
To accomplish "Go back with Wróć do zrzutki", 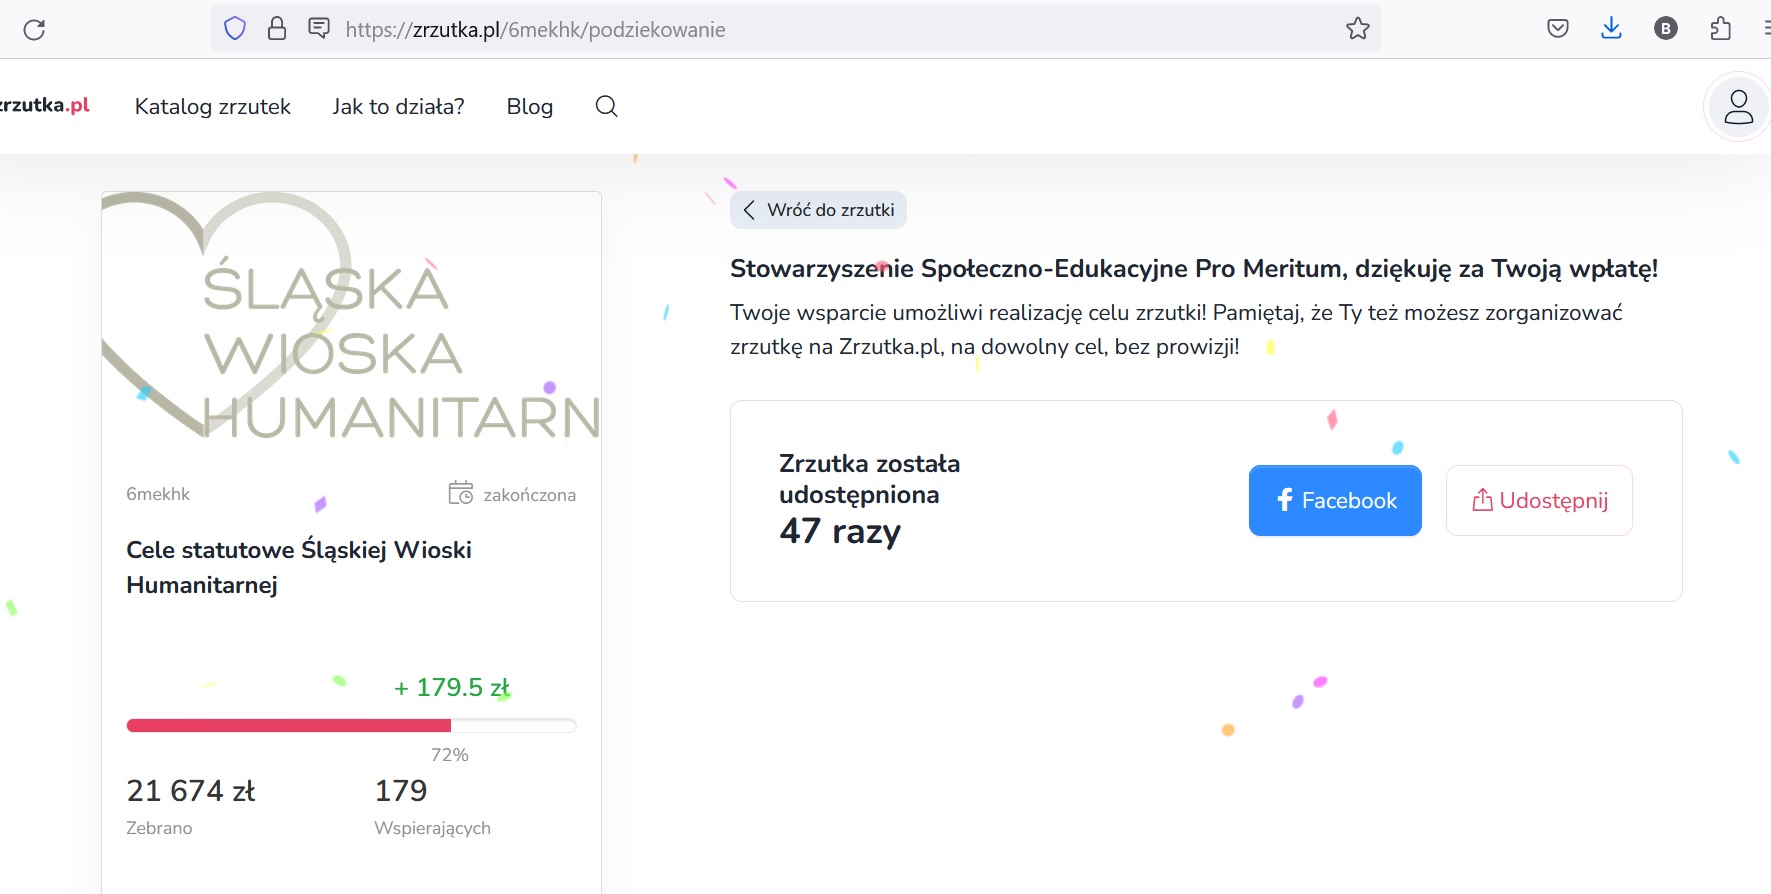I will 818,210.
